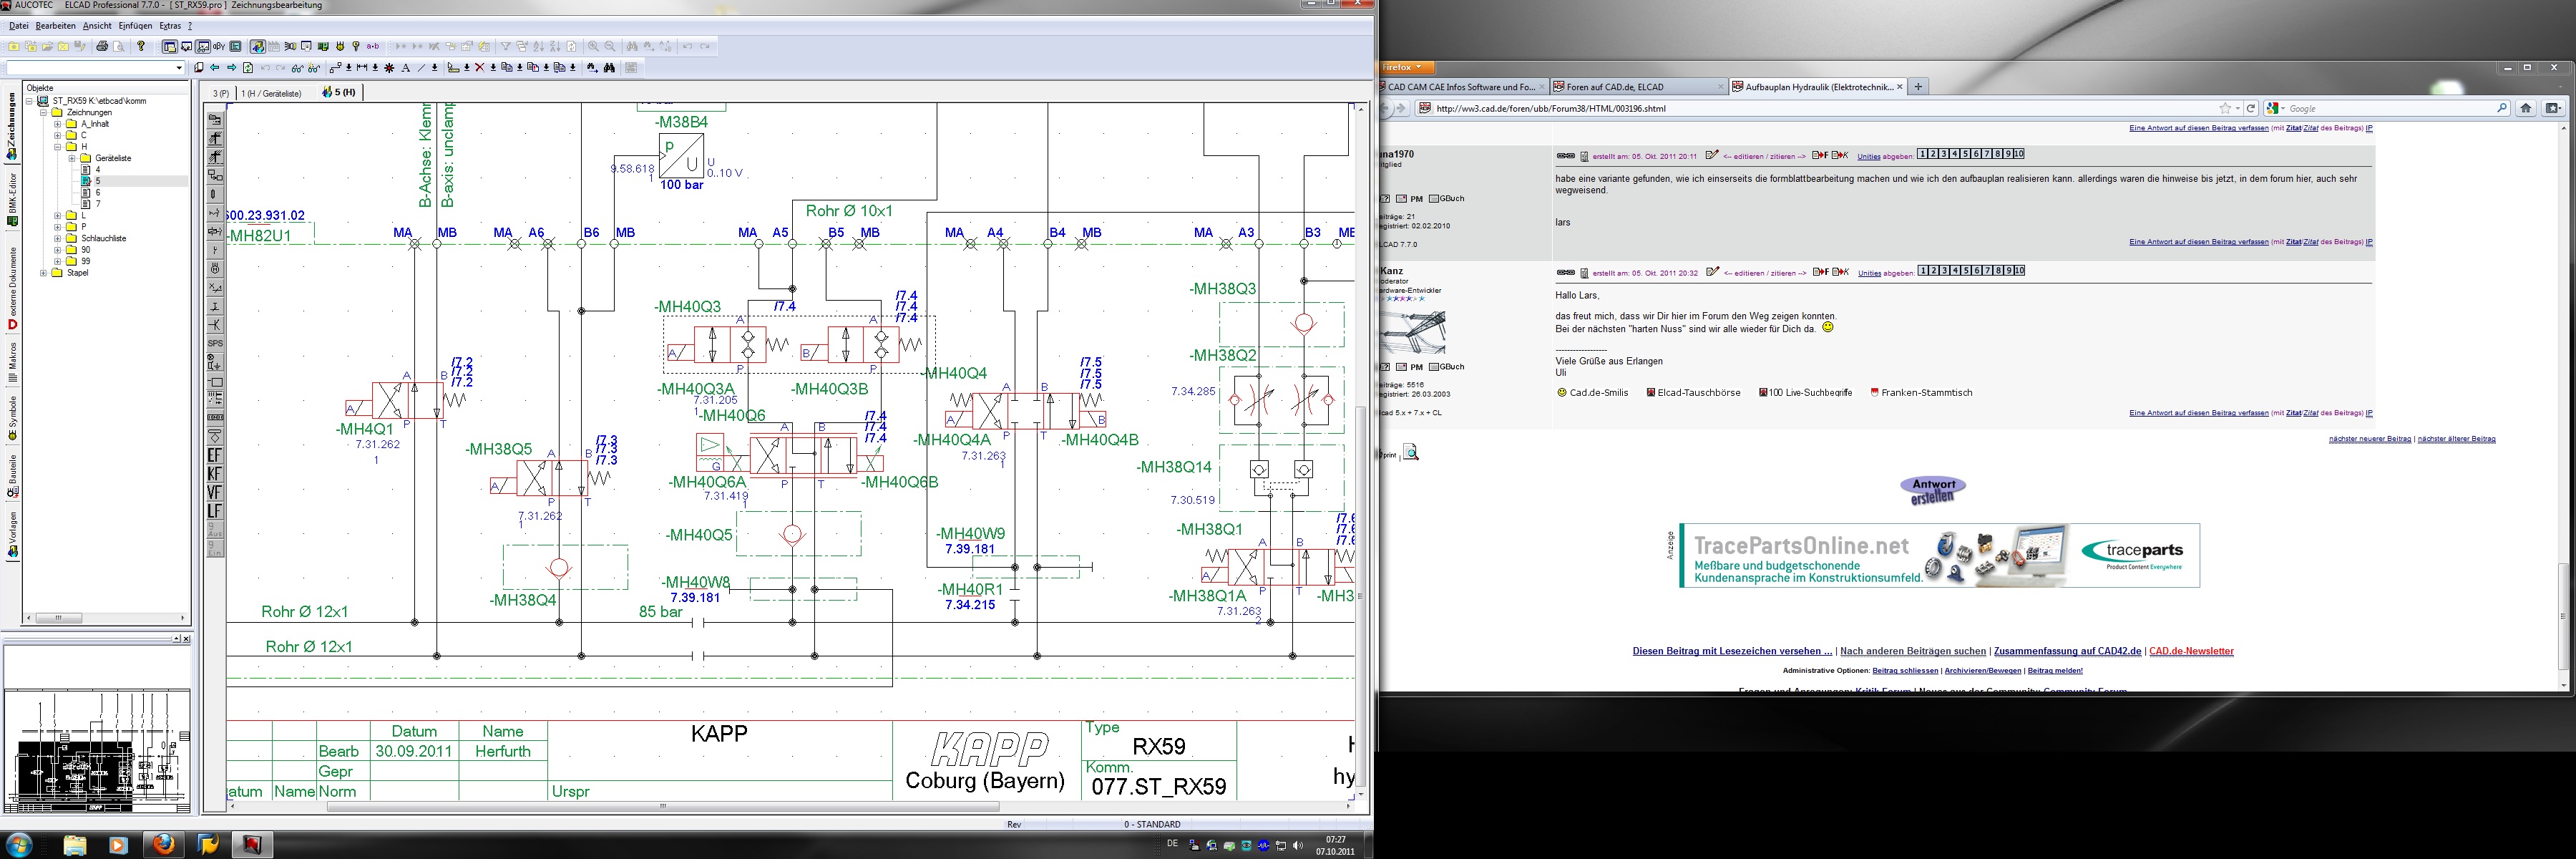Click the filter funnel icon
This screenshot has width=2576, height=859.
pyautogui.click(x=505, y=47)
